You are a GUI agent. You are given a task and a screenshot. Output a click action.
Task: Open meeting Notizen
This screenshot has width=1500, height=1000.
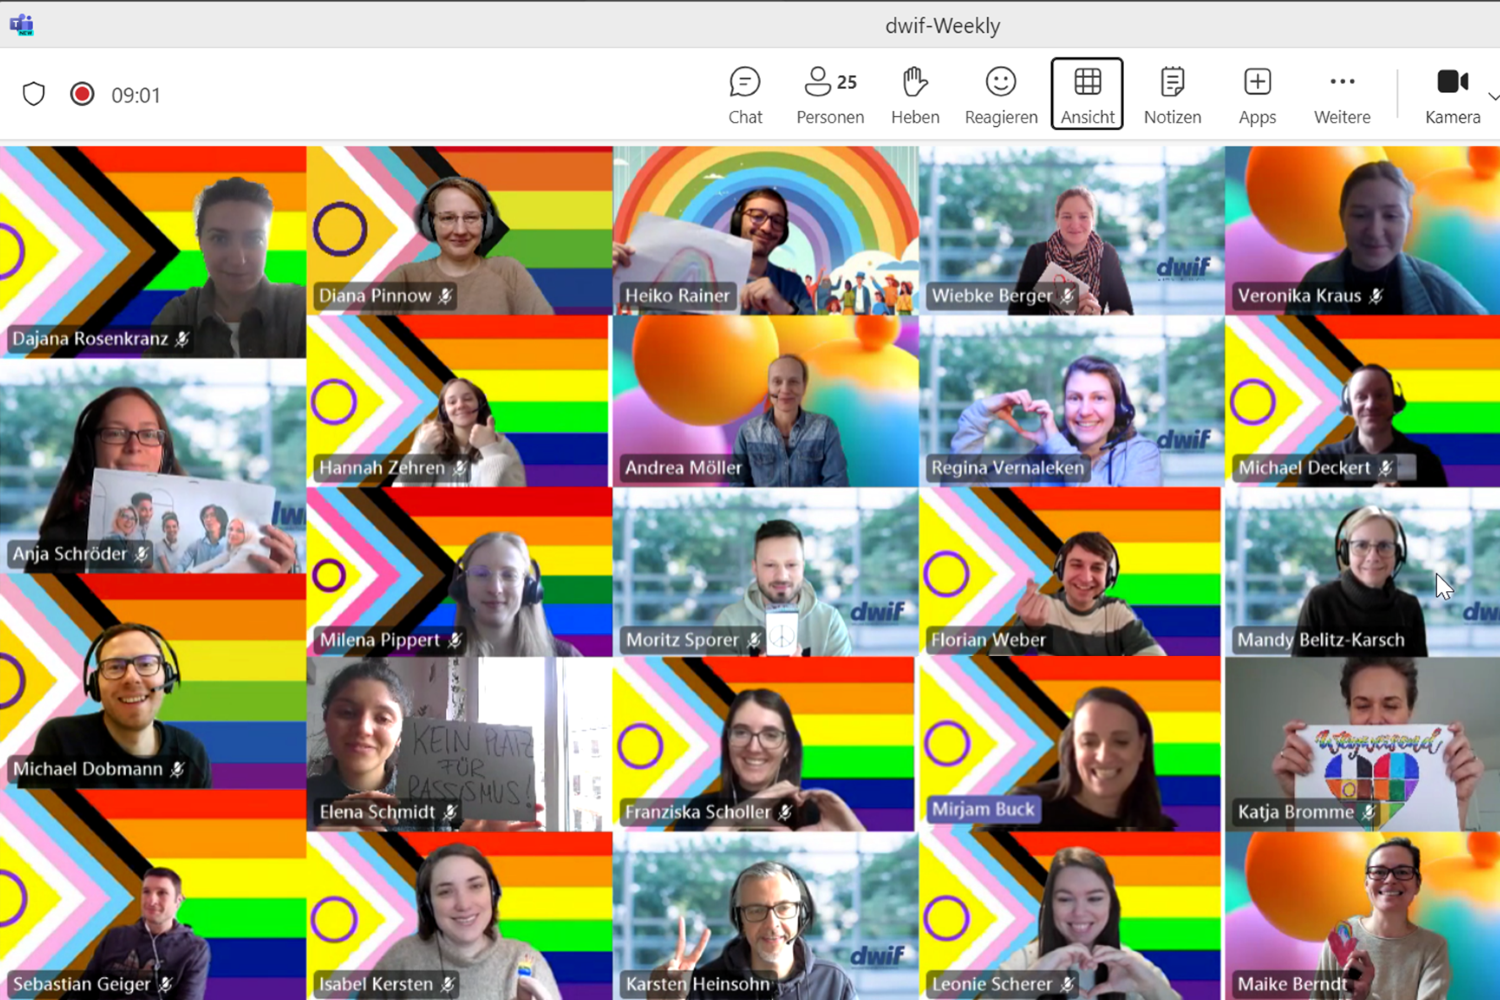coord(1172,95)
